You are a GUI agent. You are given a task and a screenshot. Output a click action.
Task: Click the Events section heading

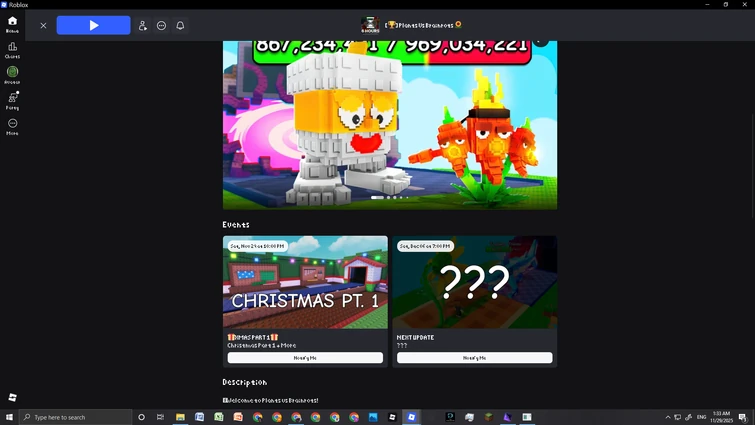[x=236, y=225]
